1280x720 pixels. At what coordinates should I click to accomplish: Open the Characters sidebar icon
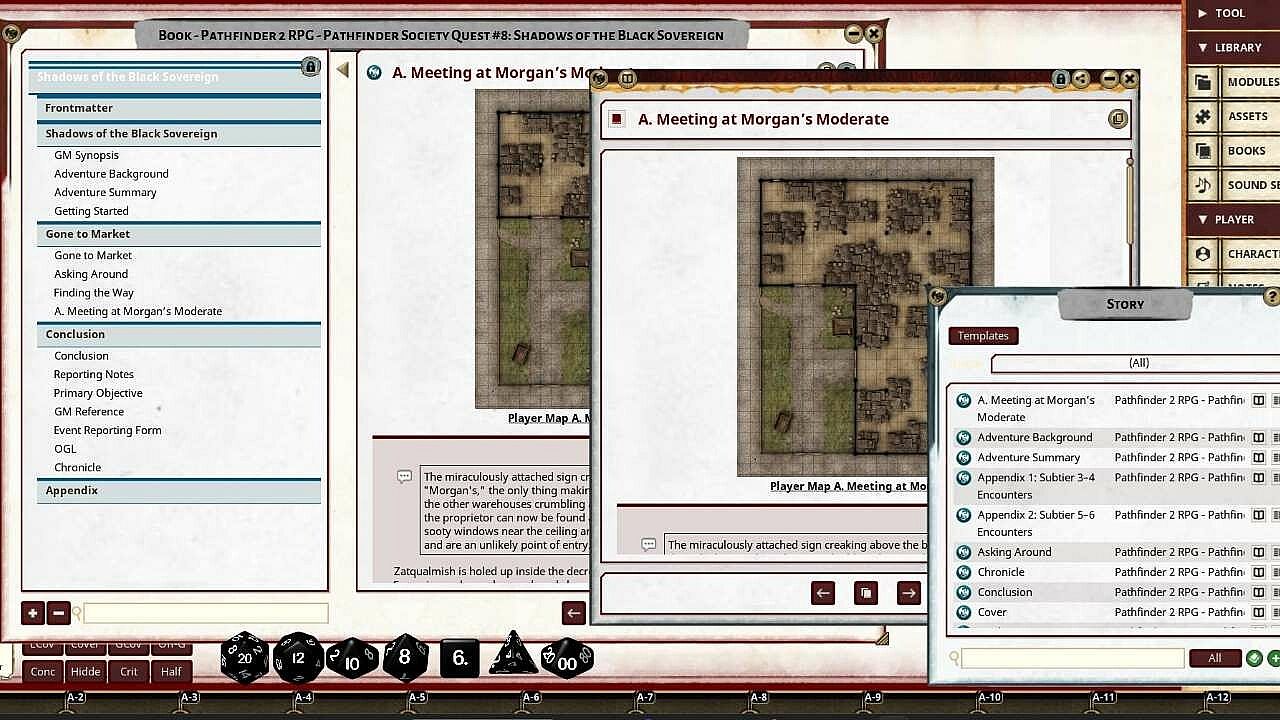tap(1203, 254)
